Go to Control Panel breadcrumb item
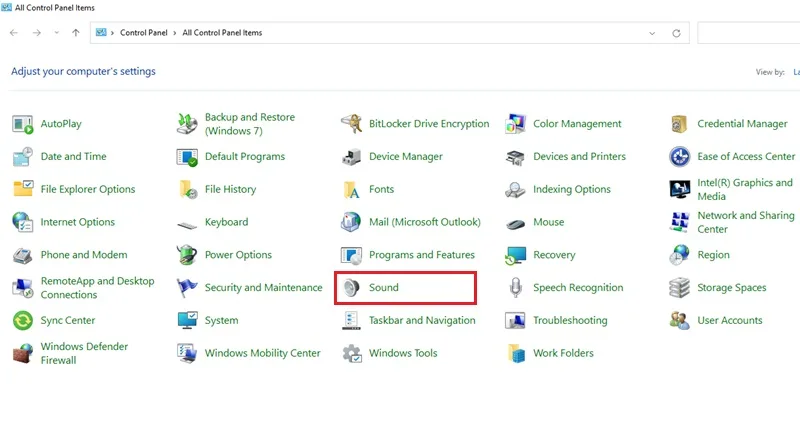This screenshot has width=800, height=430. click(143, 33)
